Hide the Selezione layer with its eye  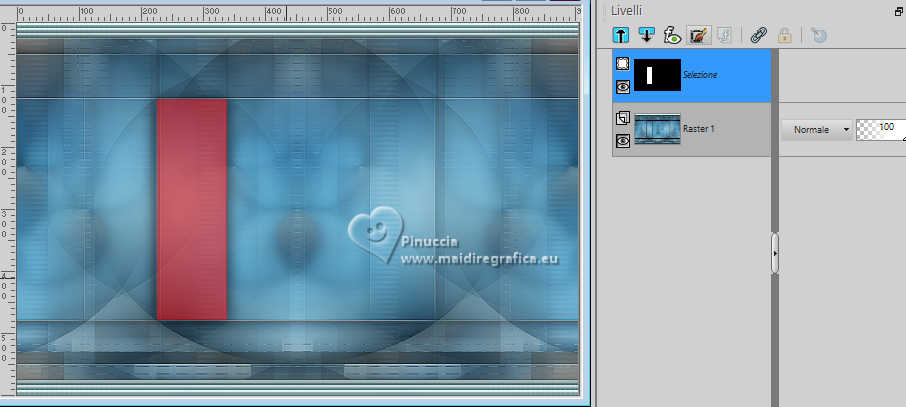622,87
